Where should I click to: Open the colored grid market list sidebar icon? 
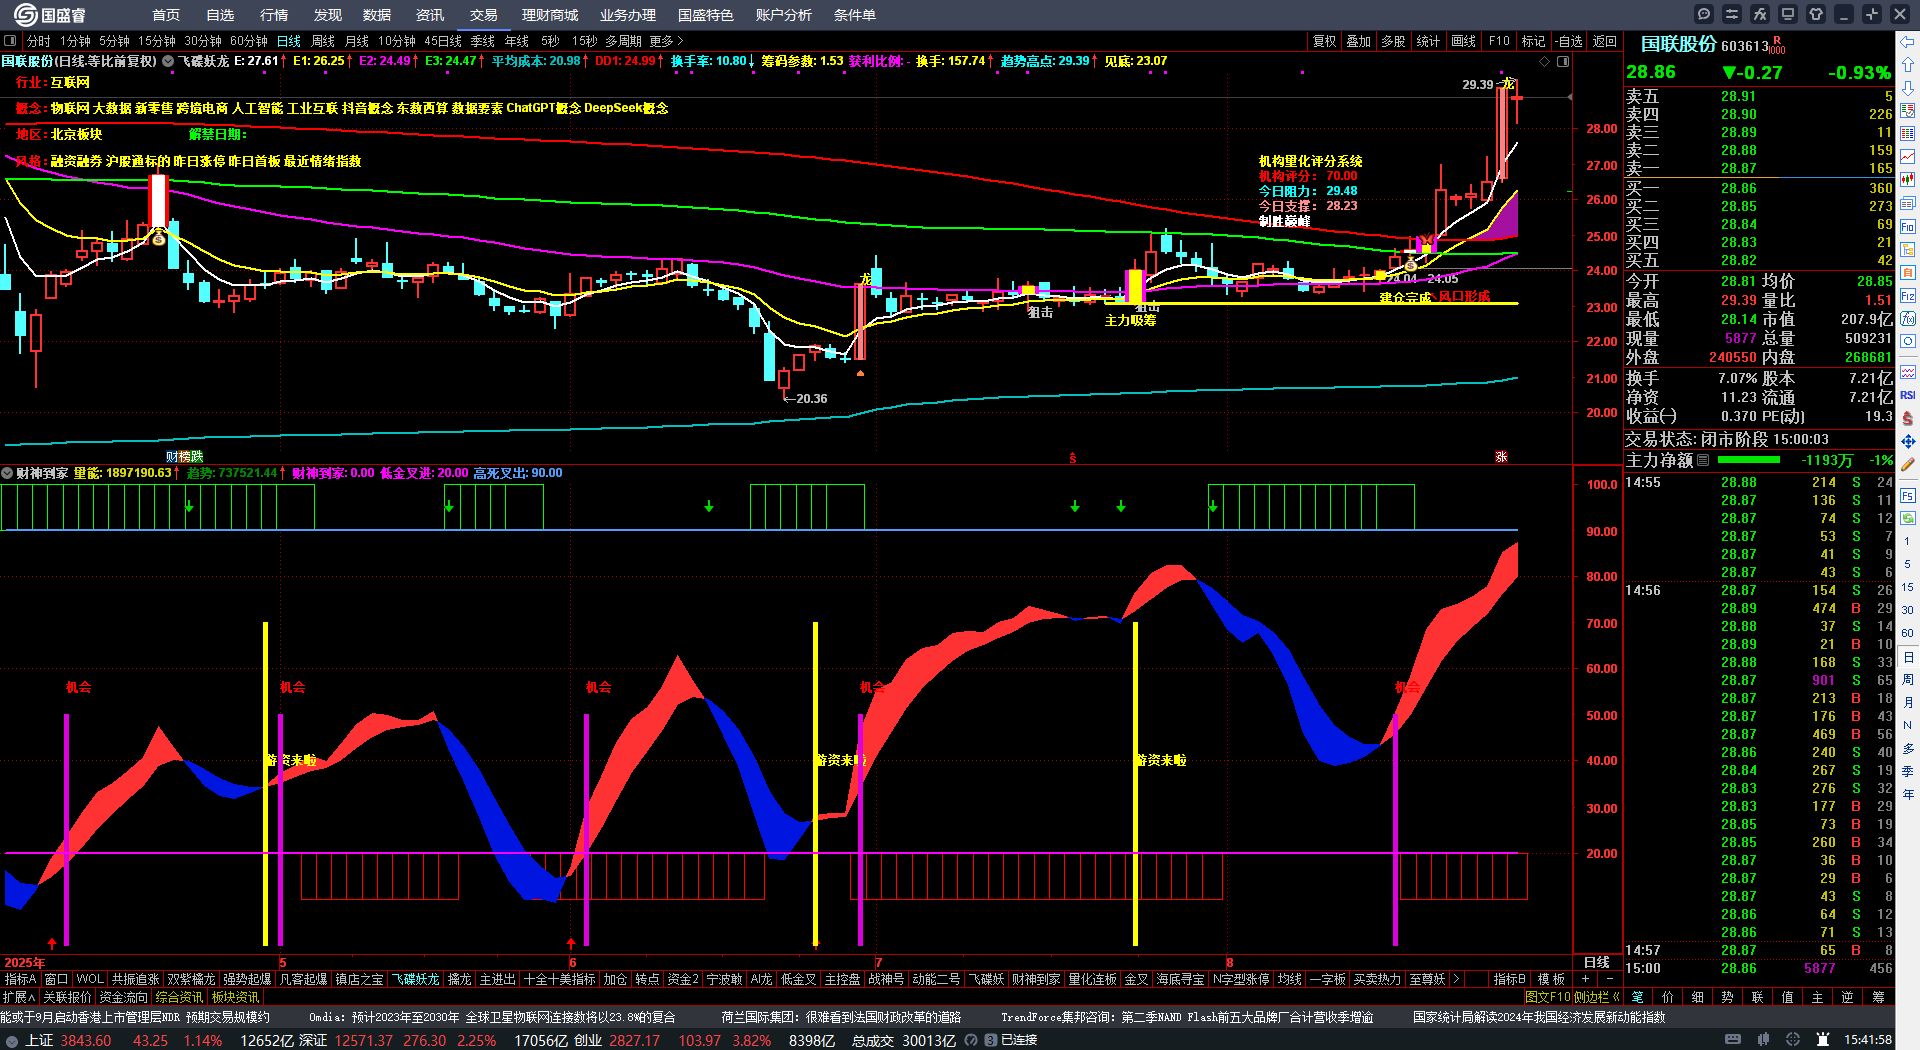pyautogui.click(x=1908, y=134)
